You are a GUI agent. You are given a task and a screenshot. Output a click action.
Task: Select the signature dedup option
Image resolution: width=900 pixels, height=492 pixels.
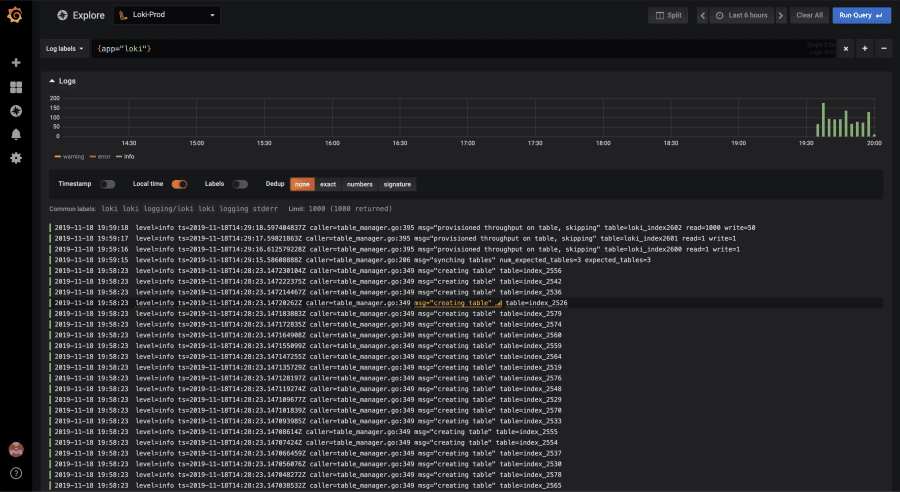pyautogui.click(x=397, y=184)
